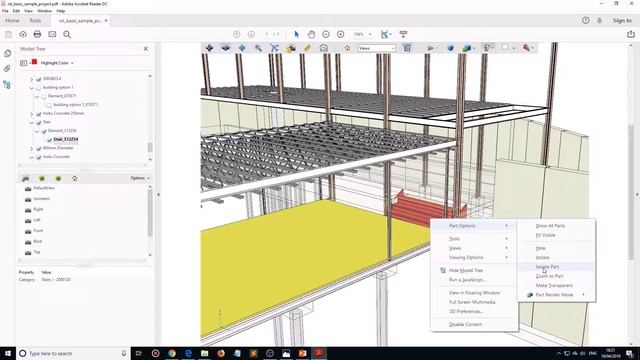Image resolution: width=640 pixels, height=360 pixels.
Task: Open attachments paperclip panel
Action: pyautogui.click(x=7, y=69)
